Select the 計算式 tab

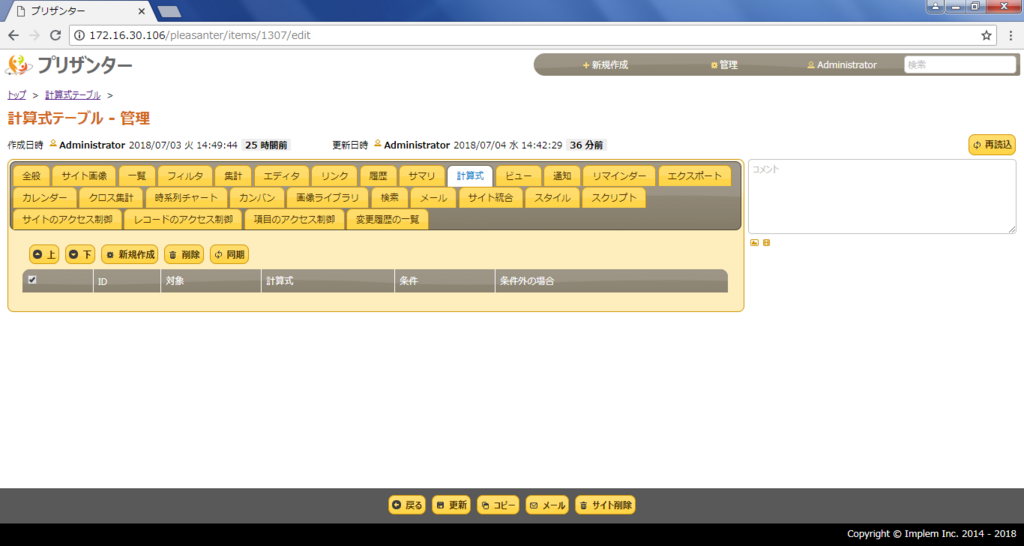470,176
